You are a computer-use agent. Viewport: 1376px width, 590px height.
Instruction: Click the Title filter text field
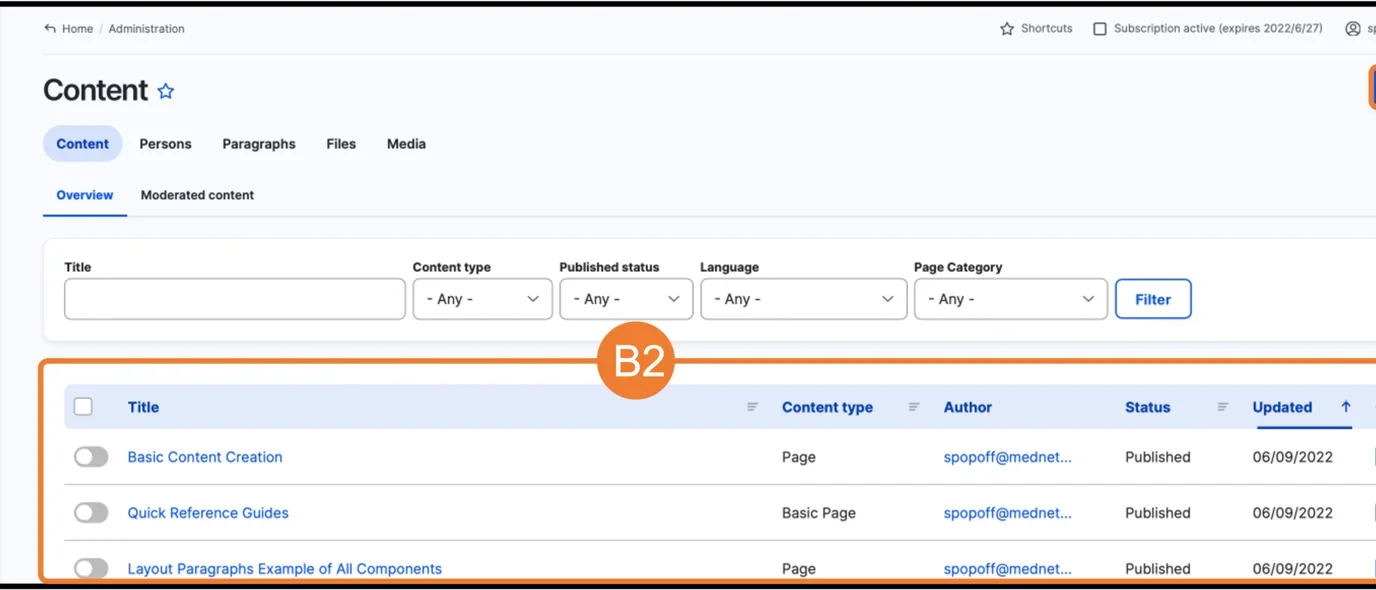tap(235, 299)
